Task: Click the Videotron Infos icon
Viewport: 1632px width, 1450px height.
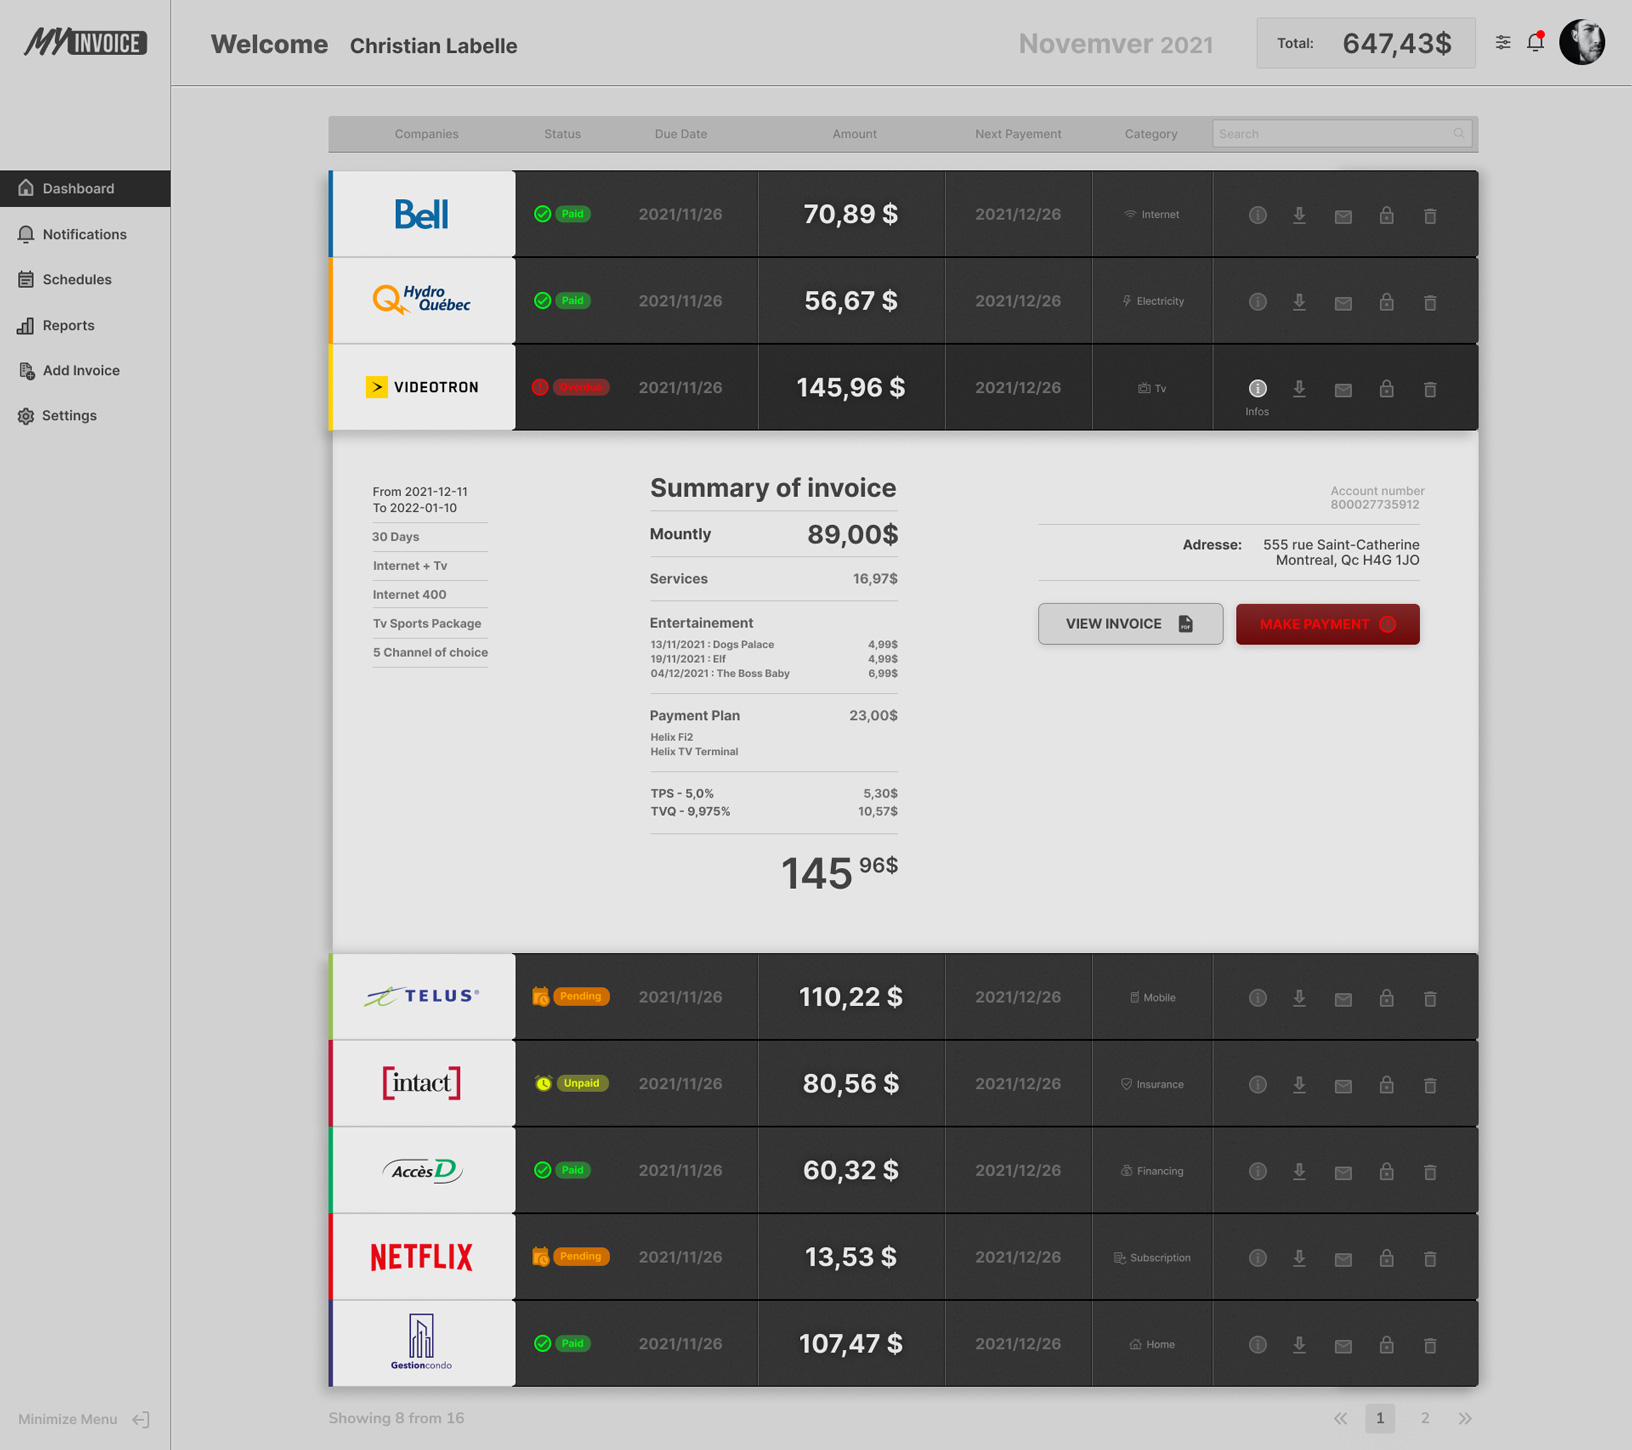Action: [1257, 389]
